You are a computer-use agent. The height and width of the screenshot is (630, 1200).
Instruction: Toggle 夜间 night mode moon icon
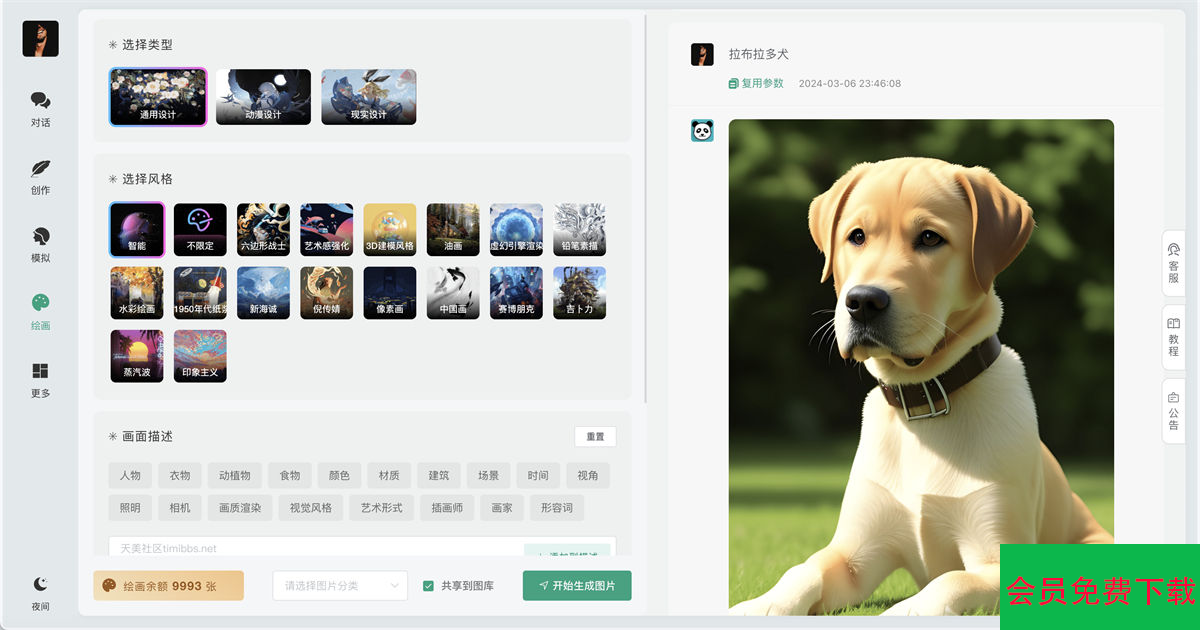point(40,585)
